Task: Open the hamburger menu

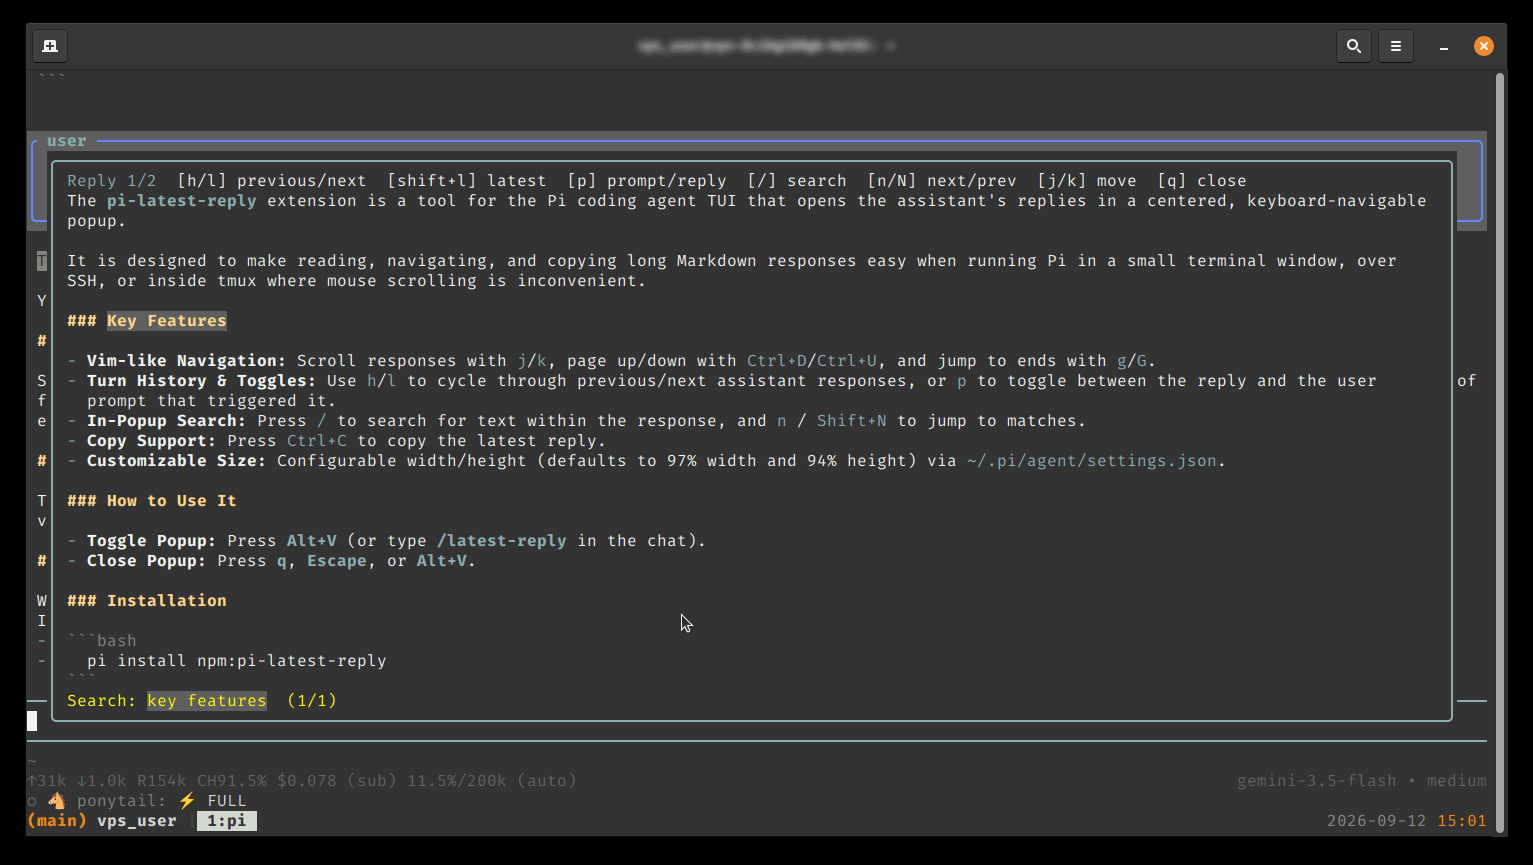Action: coord(1396,46)
